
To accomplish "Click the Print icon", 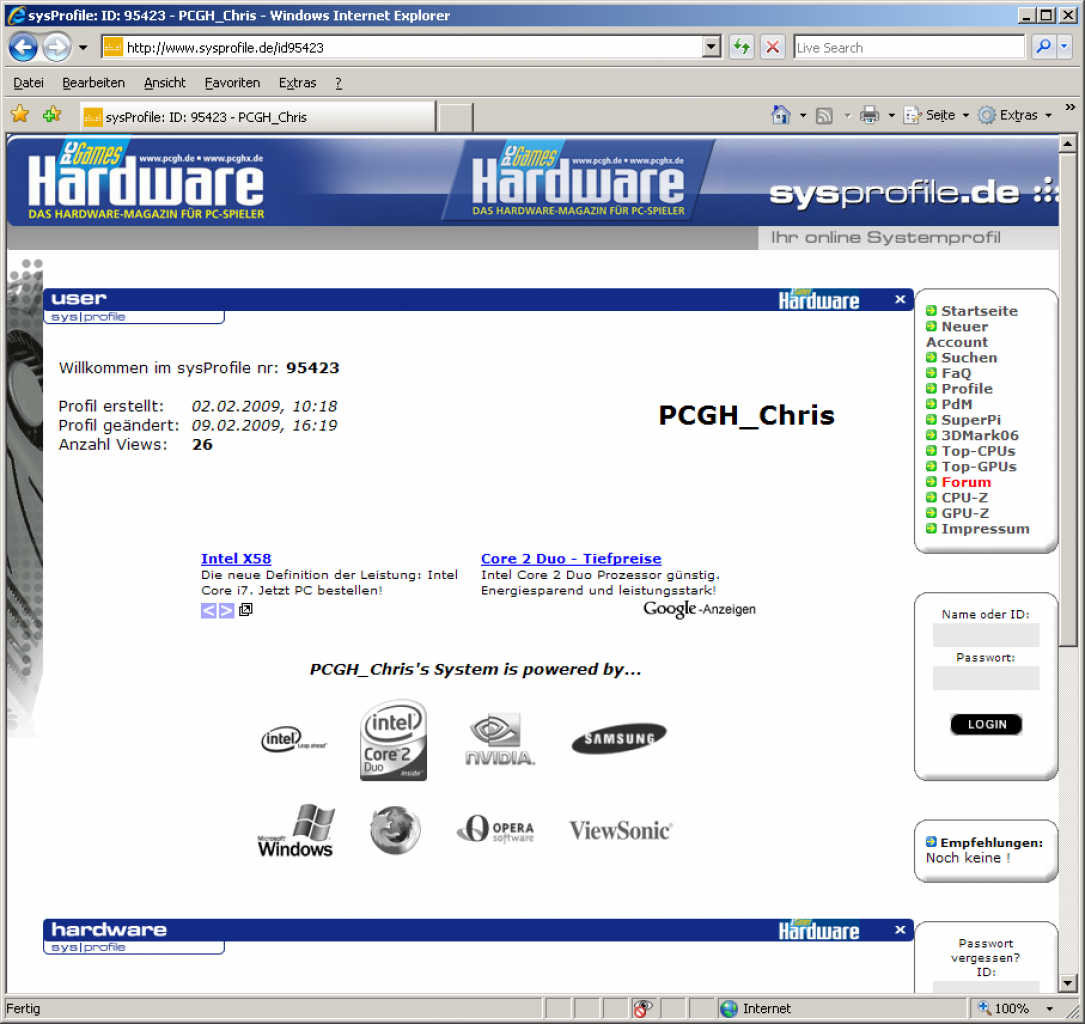I will (x=869, y=115).
